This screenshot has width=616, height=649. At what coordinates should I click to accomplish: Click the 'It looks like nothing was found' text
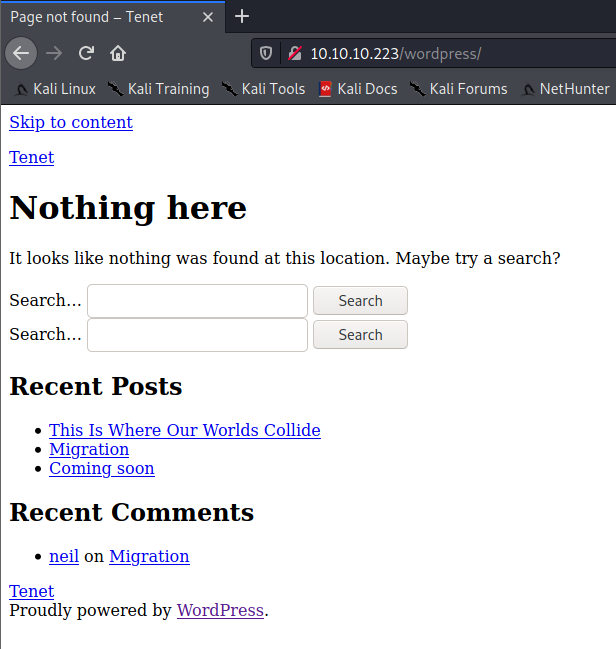coord(284,258)
